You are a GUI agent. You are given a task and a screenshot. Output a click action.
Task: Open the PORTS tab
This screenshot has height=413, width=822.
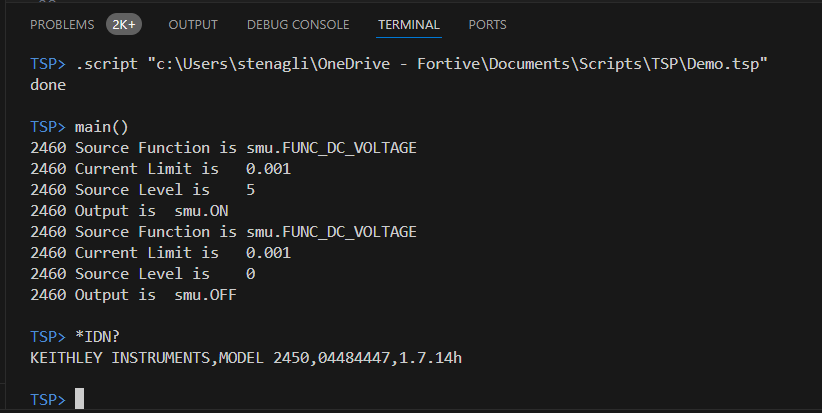[x=488, y=25]
